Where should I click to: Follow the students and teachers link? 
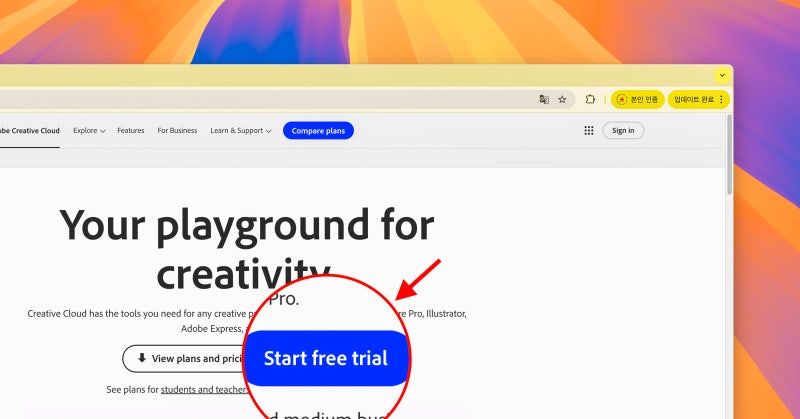[204, 389]
